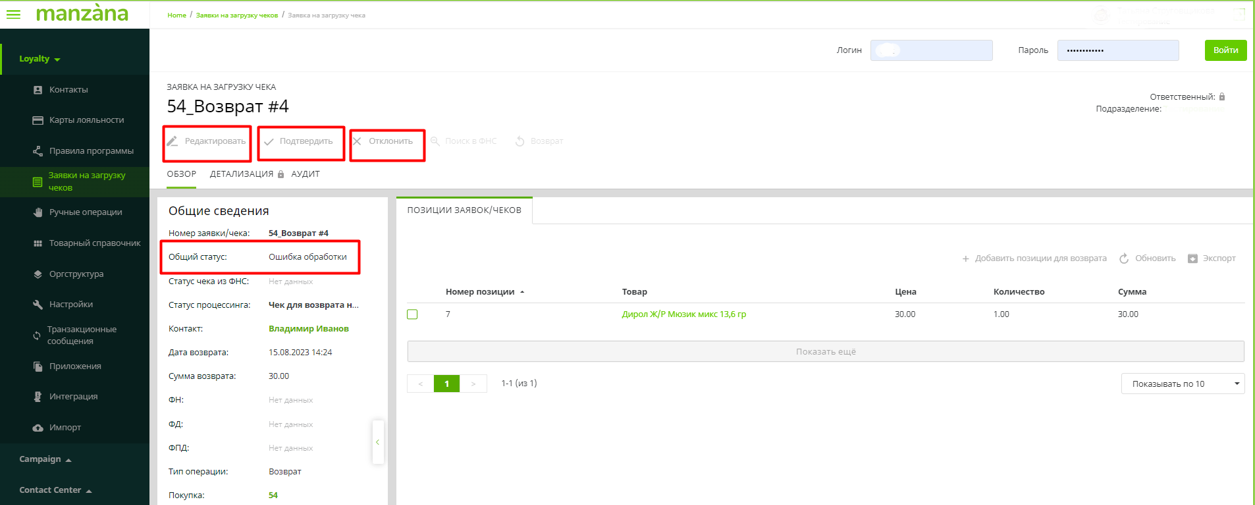Image resolution: width=1255 pixels, height=505 pixels.
Task: Open the Показывать по 10 dropdown
Action: (1182, 384)
